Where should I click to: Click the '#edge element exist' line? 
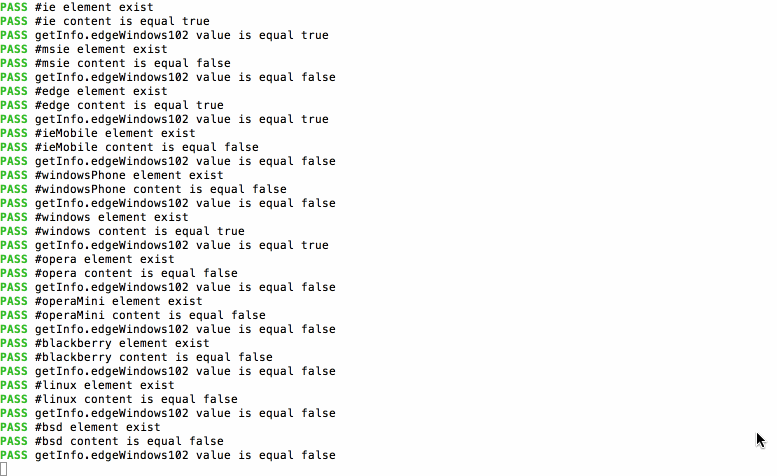tap(84, 92)
